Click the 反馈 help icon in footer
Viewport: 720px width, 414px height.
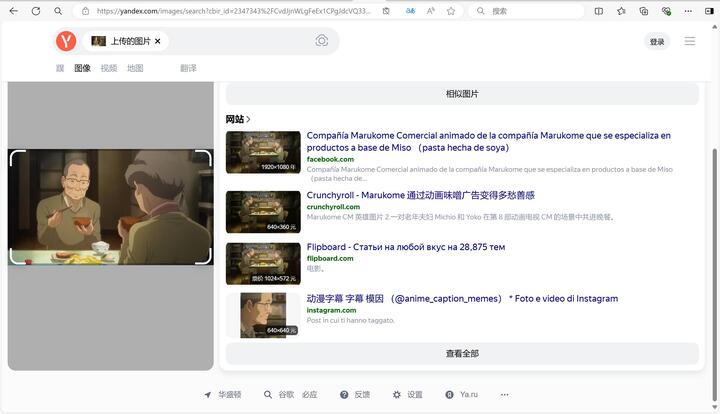(344, 395)
